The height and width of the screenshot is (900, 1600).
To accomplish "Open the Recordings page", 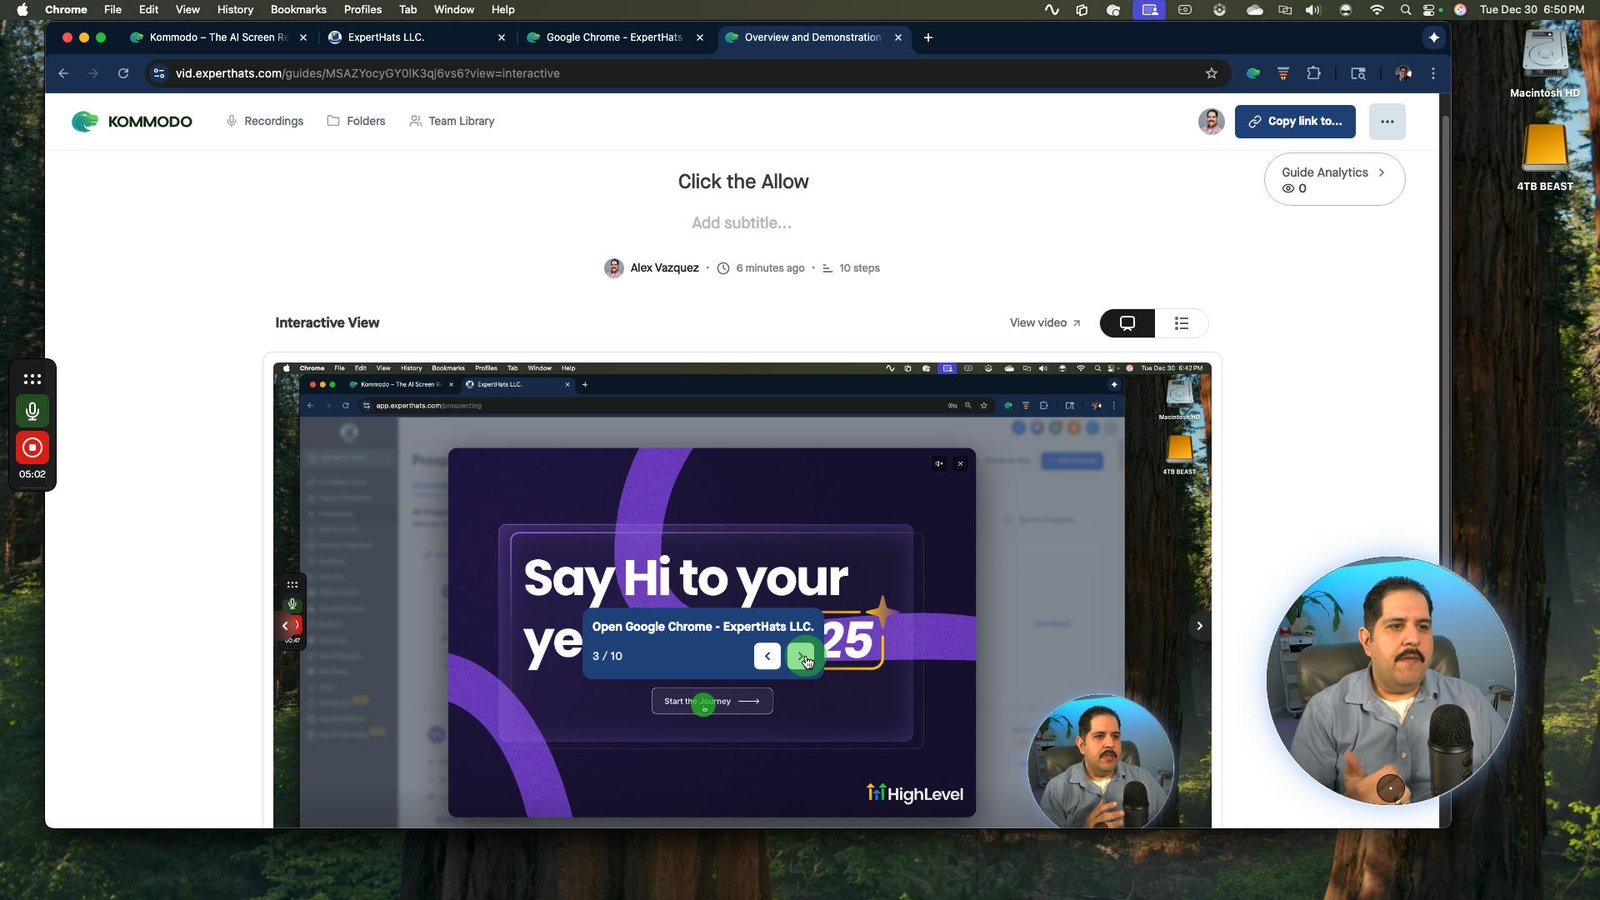I will pos(265,121).
